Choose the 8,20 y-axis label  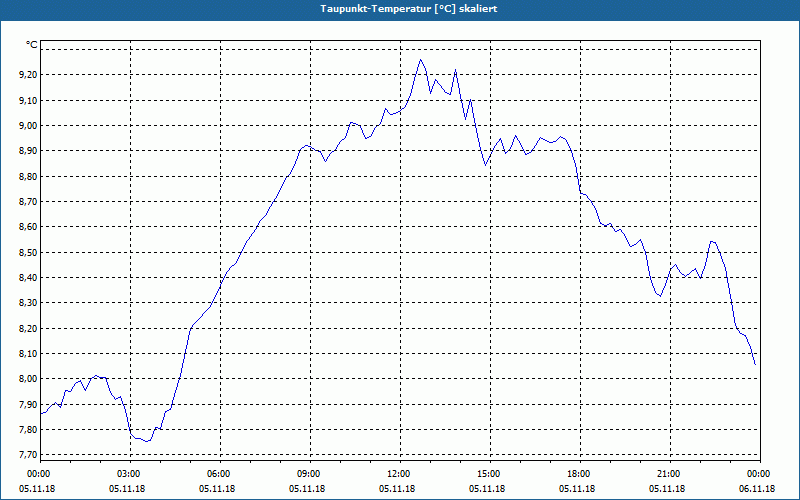28,329
